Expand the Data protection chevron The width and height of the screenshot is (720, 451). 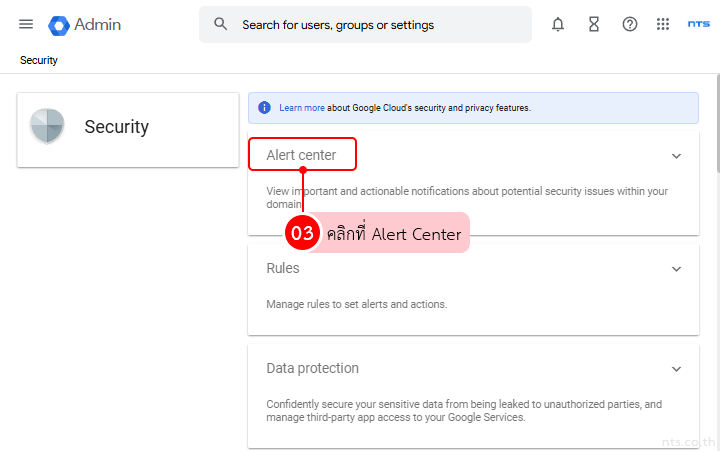676,369
